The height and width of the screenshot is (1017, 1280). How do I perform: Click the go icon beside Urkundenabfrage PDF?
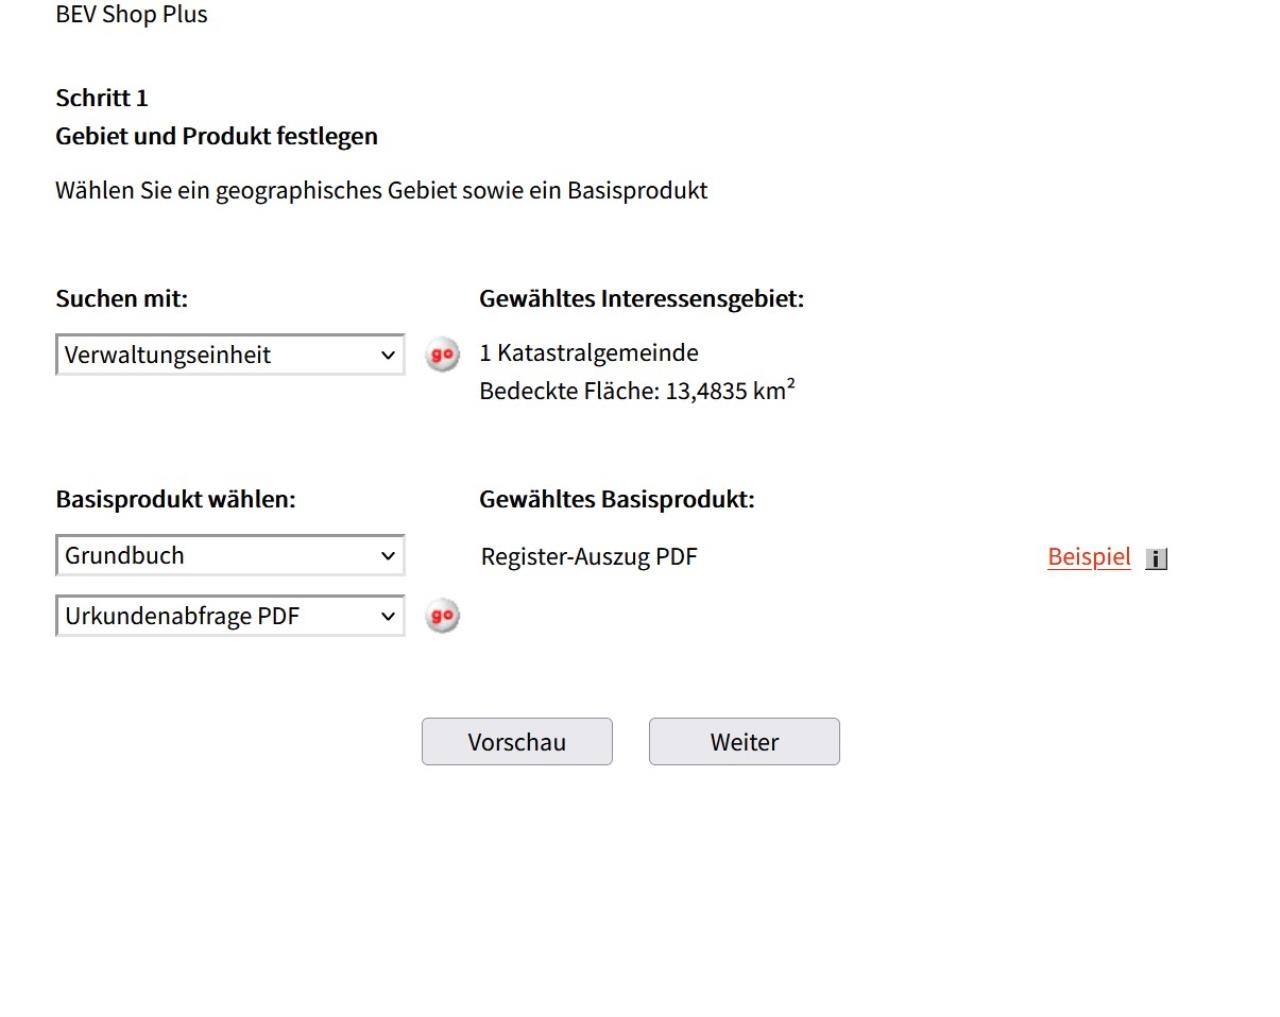point(443,616)
